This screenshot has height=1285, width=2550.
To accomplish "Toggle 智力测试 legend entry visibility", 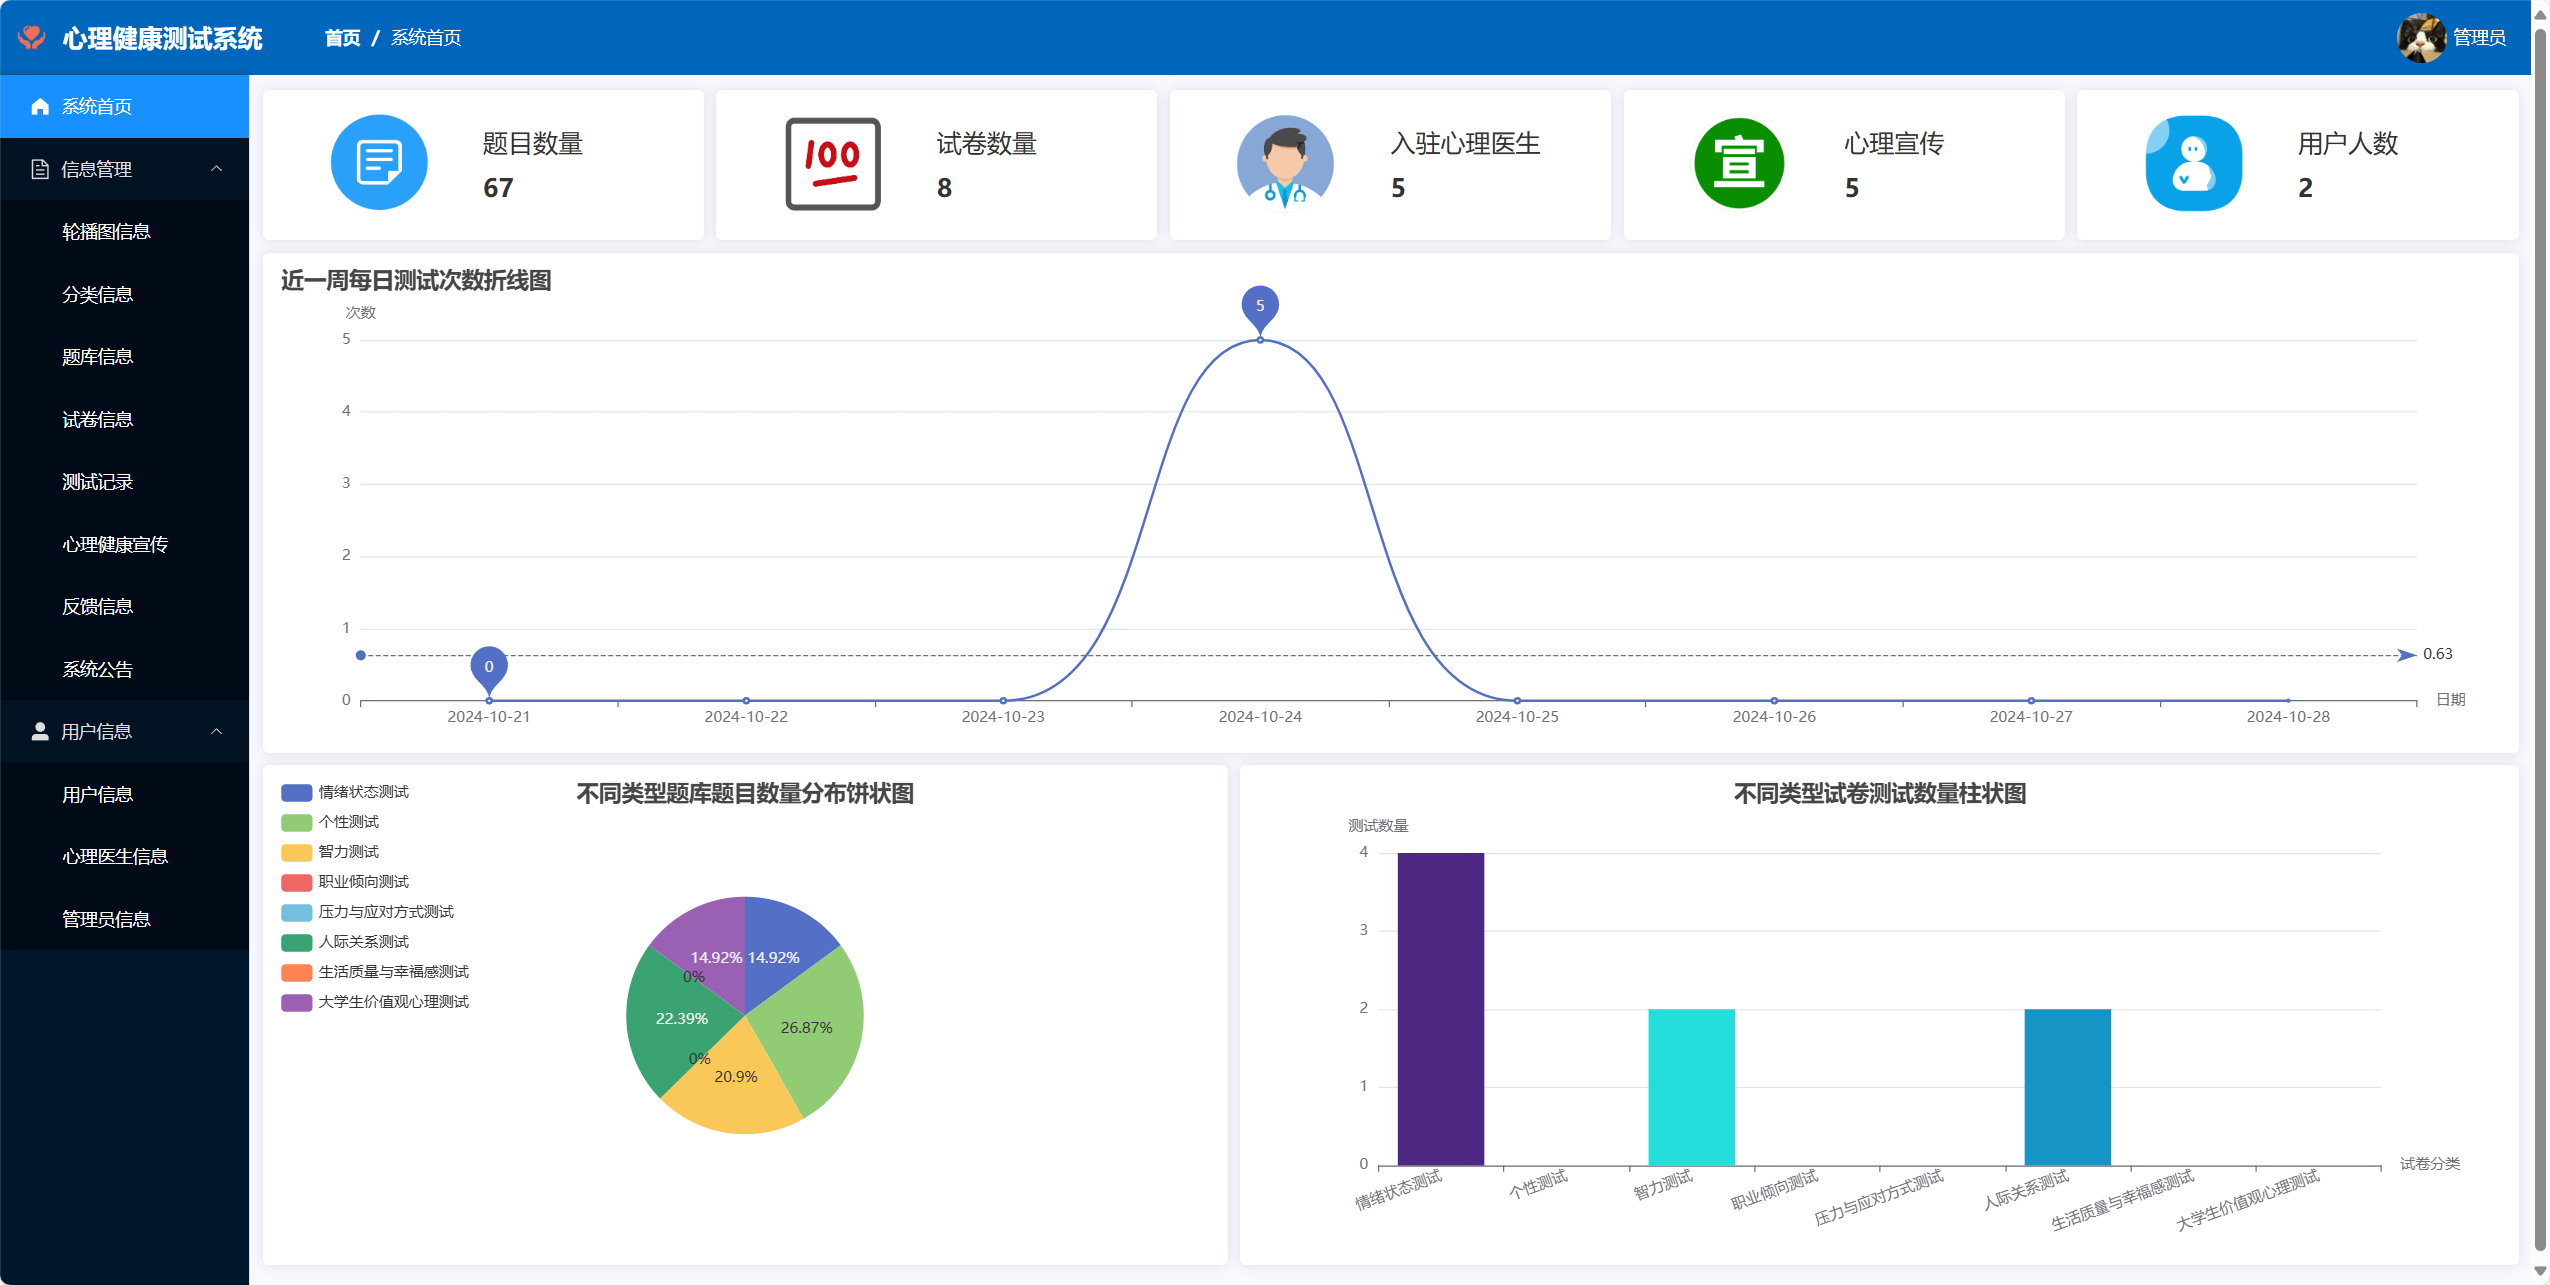I will (x=348, y=852).
